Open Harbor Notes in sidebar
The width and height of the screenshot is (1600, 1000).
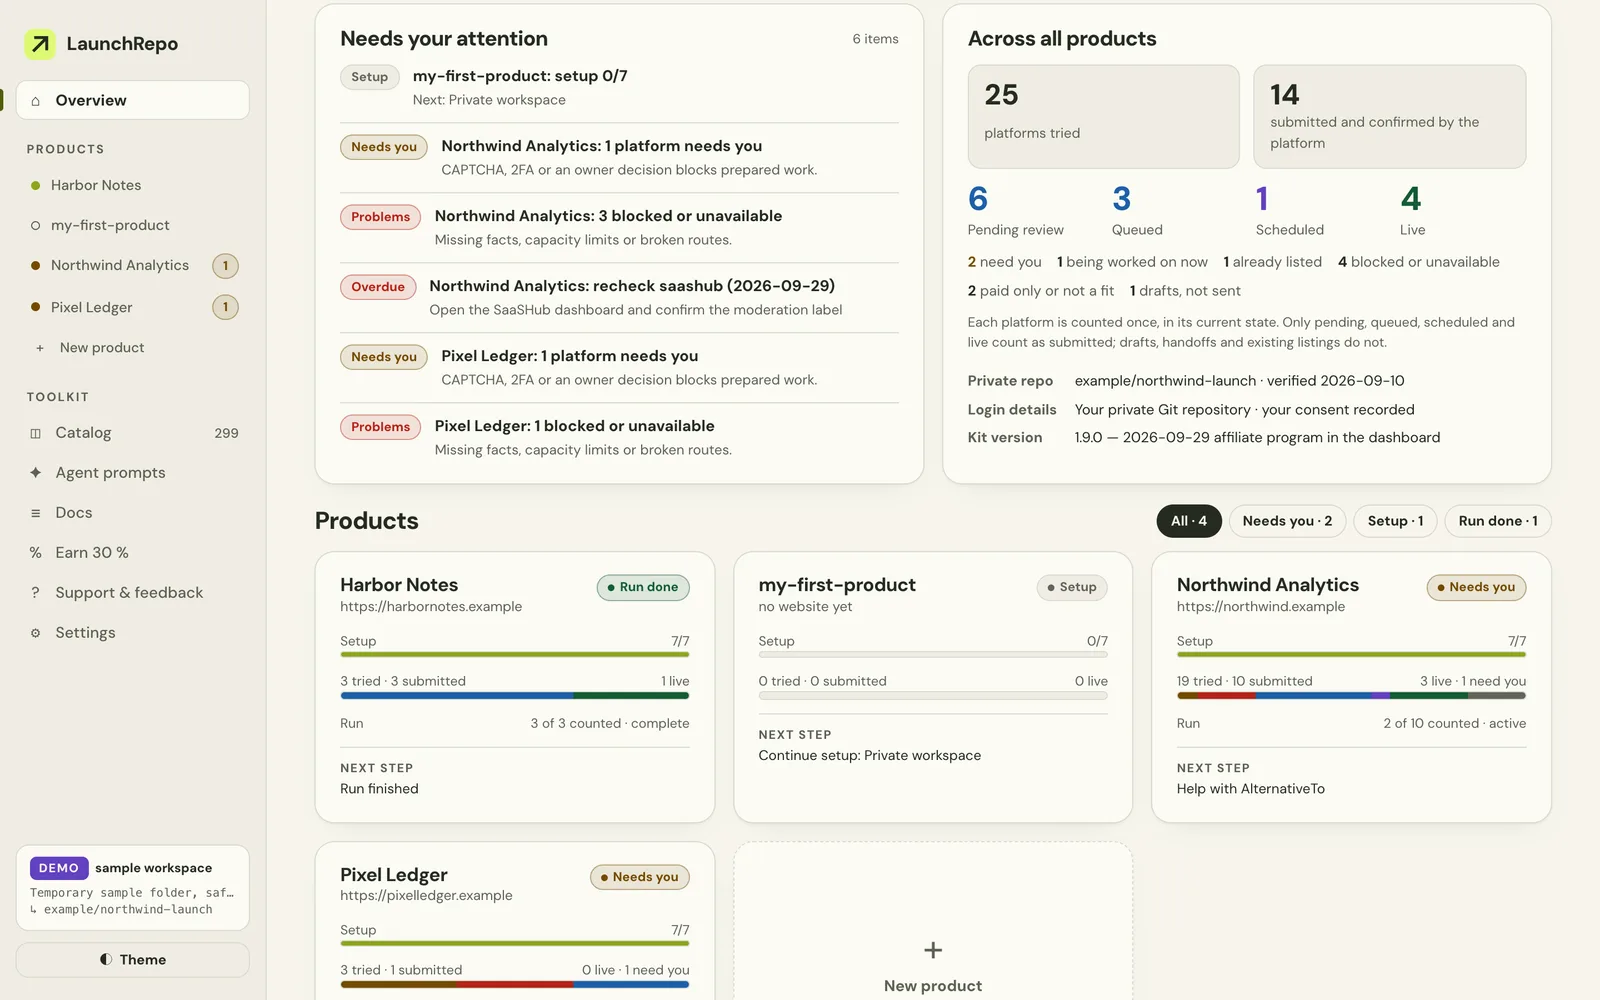pos(133,186)
